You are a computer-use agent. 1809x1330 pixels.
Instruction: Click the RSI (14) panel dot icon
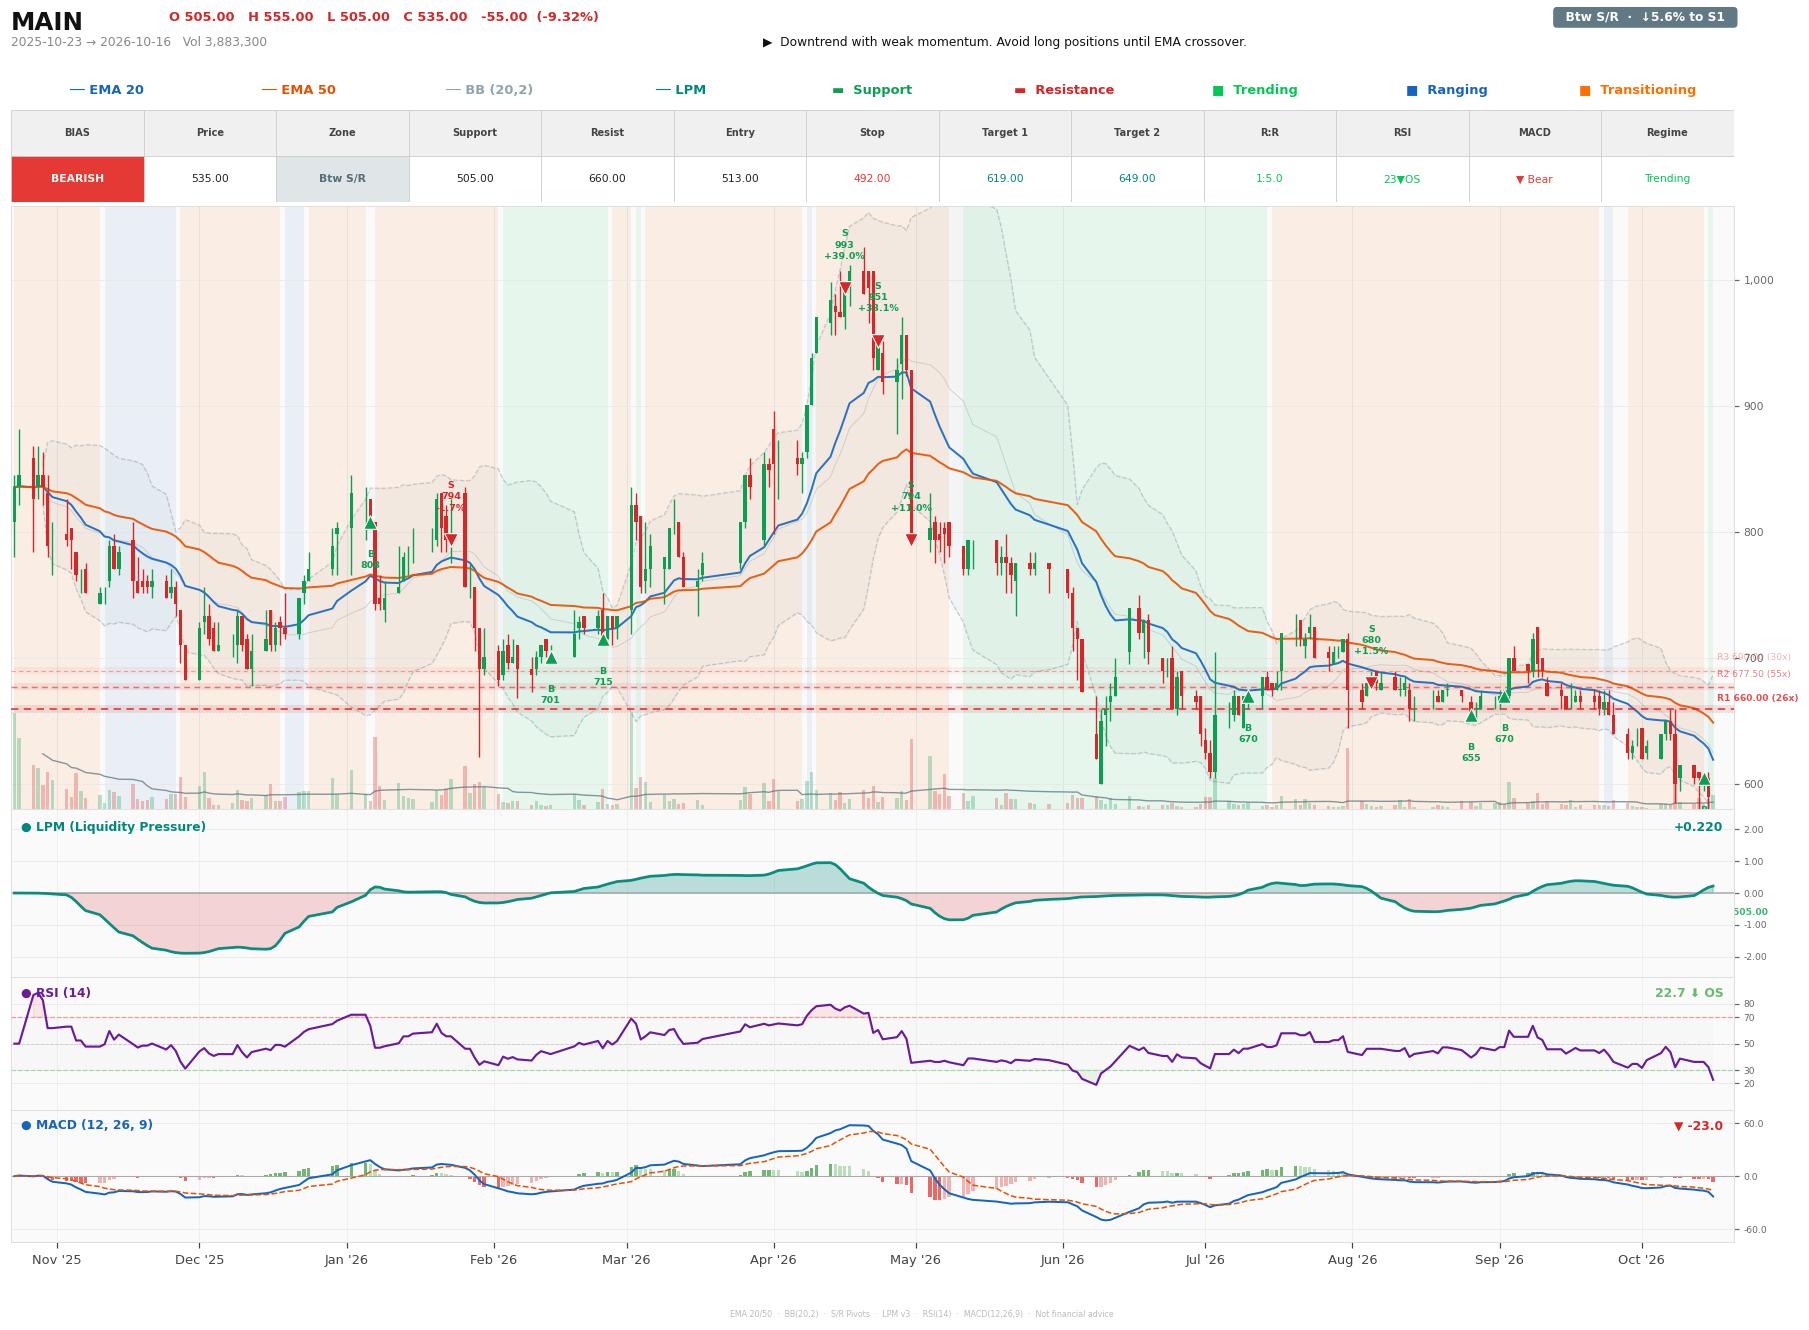coord(26,993)
